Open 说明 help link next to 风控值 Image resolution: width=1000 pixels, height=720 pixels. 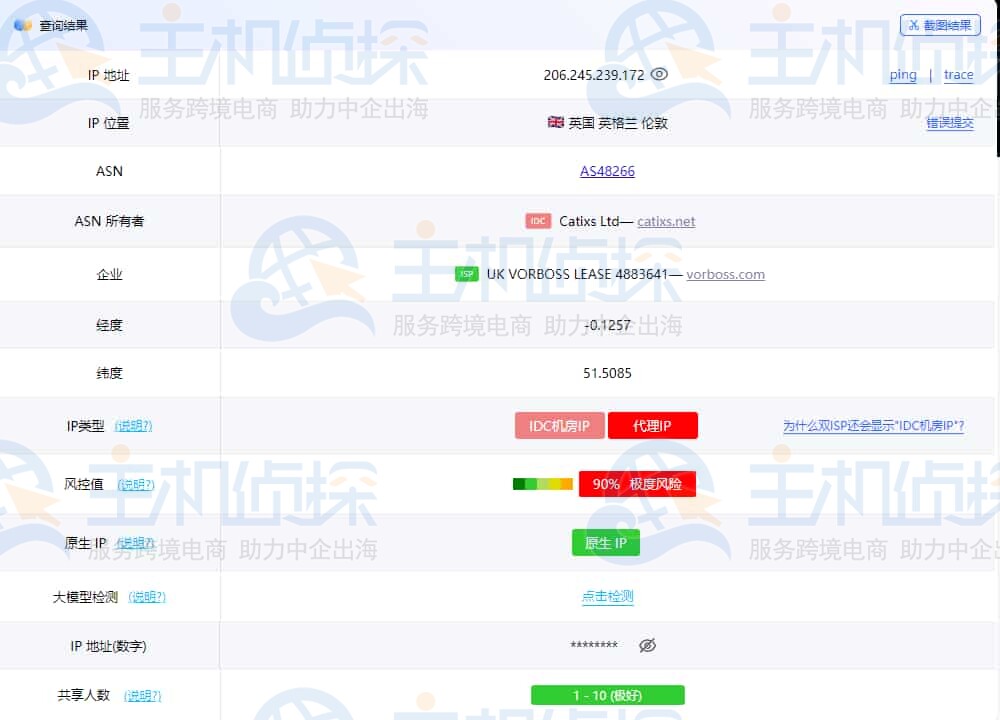[x=136, y=484]
